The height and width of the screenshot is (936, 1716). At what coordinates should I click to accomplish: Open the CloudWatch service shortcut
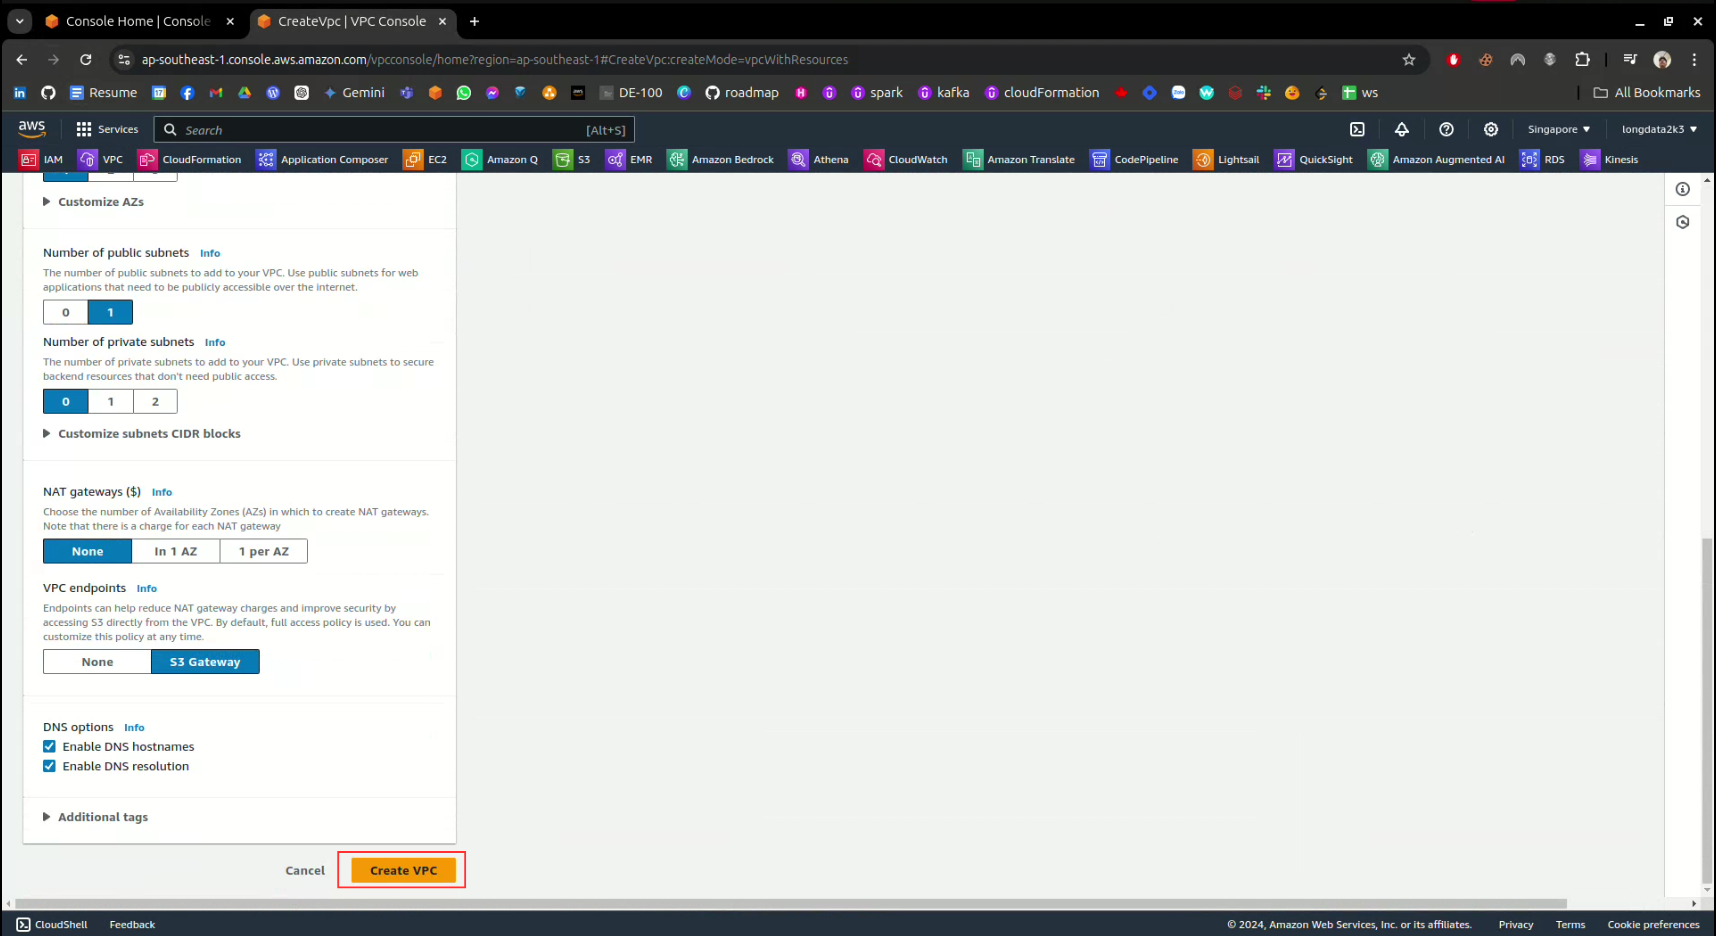(906, 160)
